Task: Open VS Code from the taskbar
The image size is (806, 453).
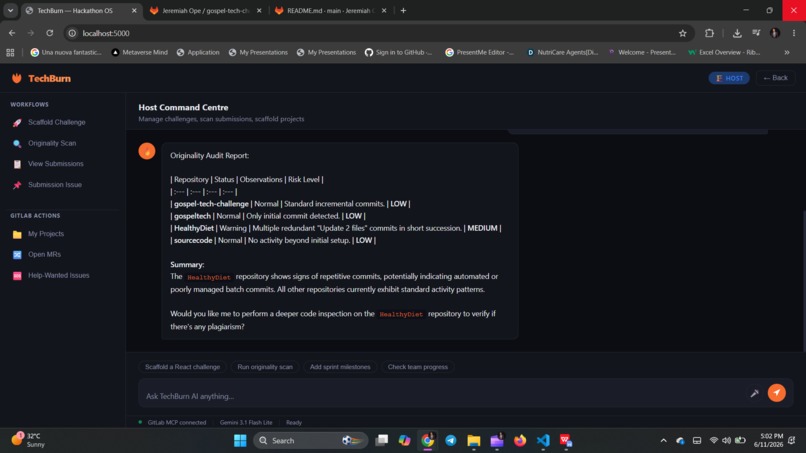Action: 543,441
